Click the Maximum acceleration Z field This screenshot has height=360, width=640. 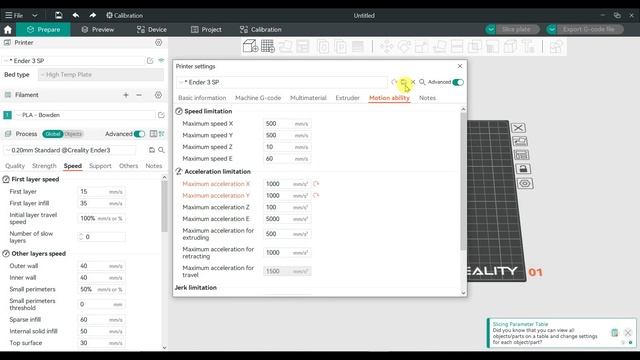click(287, 207)
